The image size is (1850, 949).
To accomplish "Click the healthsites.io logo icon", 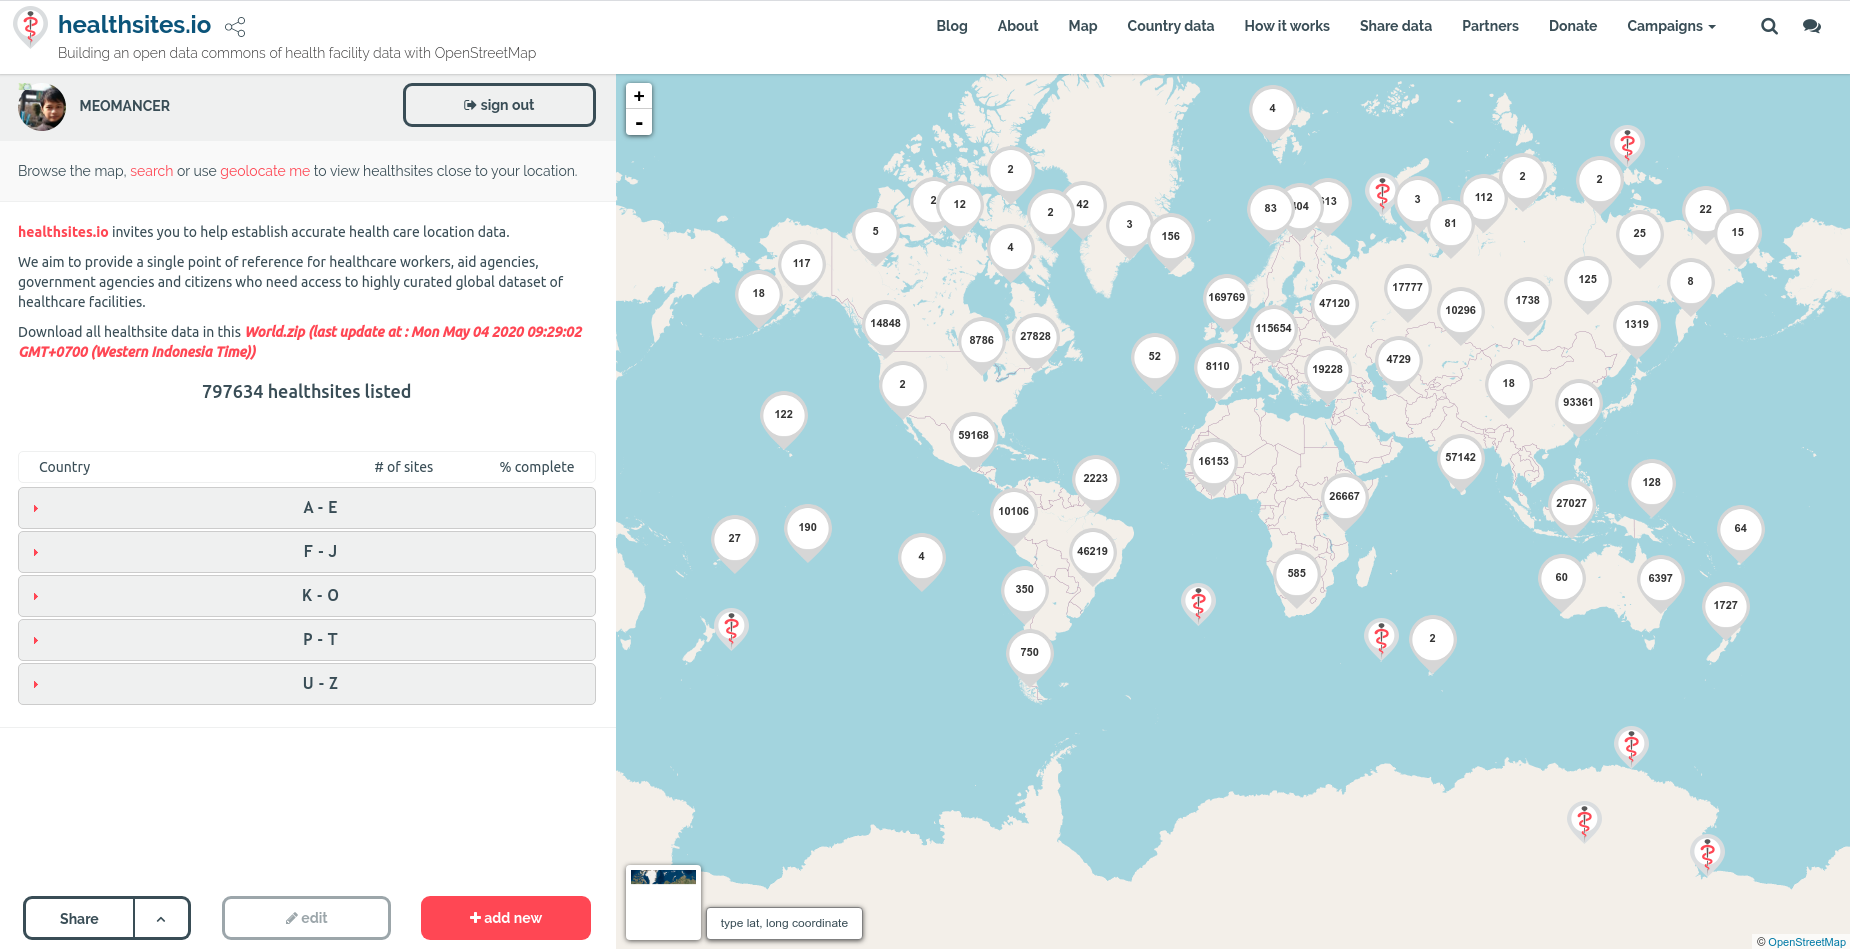I will (x=30, y=27).
